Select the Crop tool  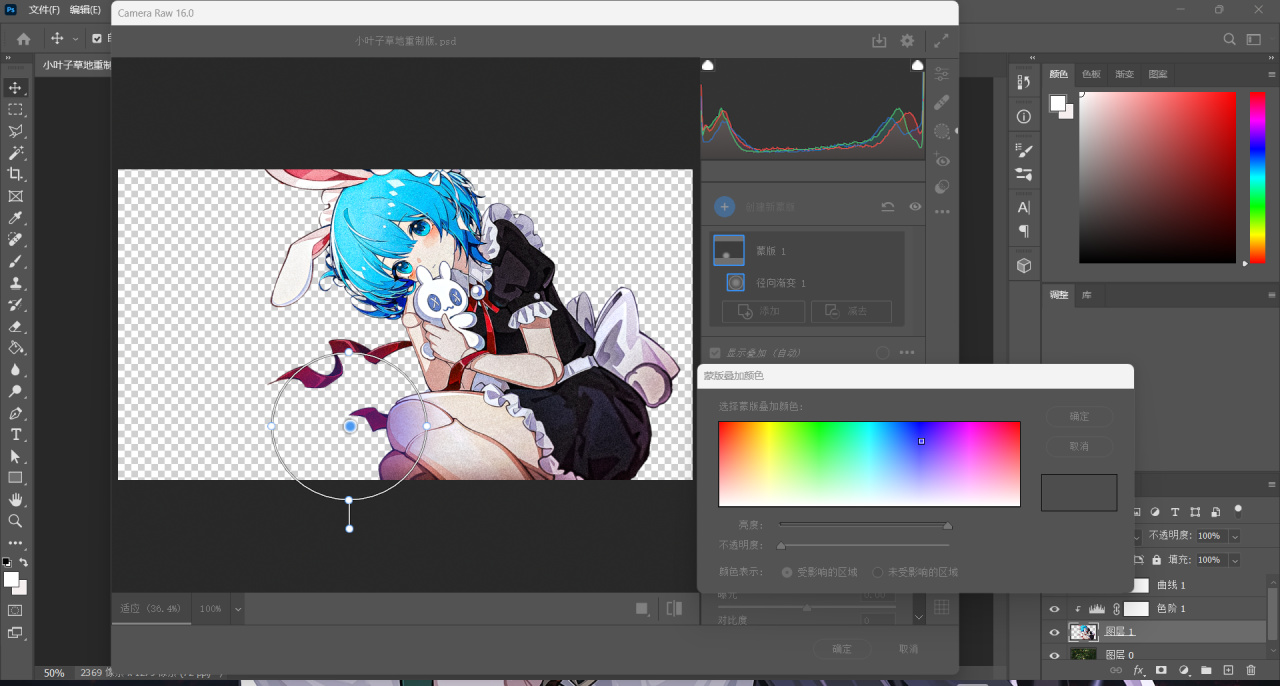(16, 175)
